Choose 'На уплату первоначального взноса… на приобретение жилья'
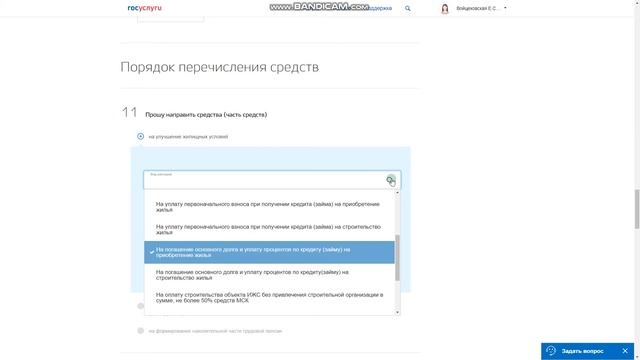The image size is (640, 360). click(269, 207)
